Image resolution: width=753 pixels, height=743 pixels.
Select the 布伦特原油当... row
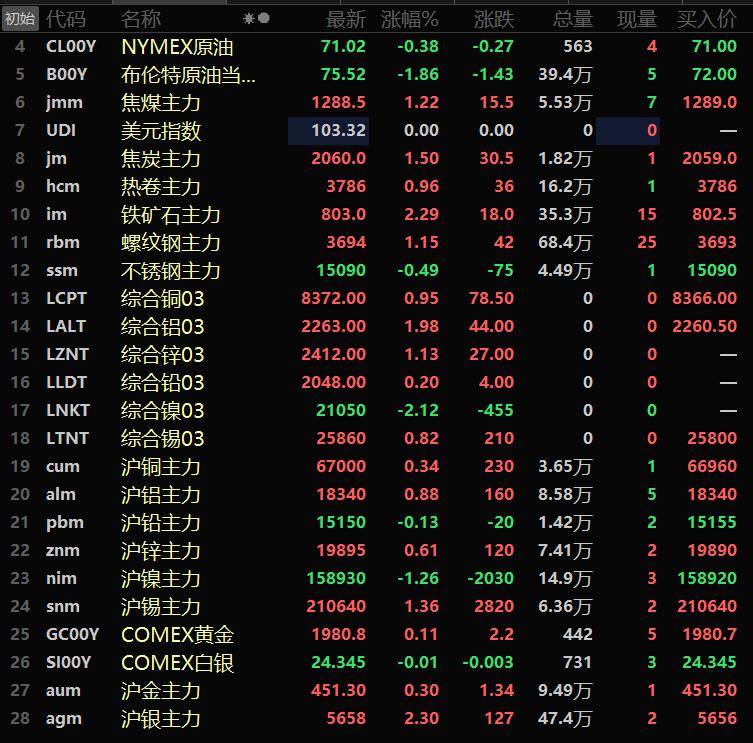tap(376, 74)
